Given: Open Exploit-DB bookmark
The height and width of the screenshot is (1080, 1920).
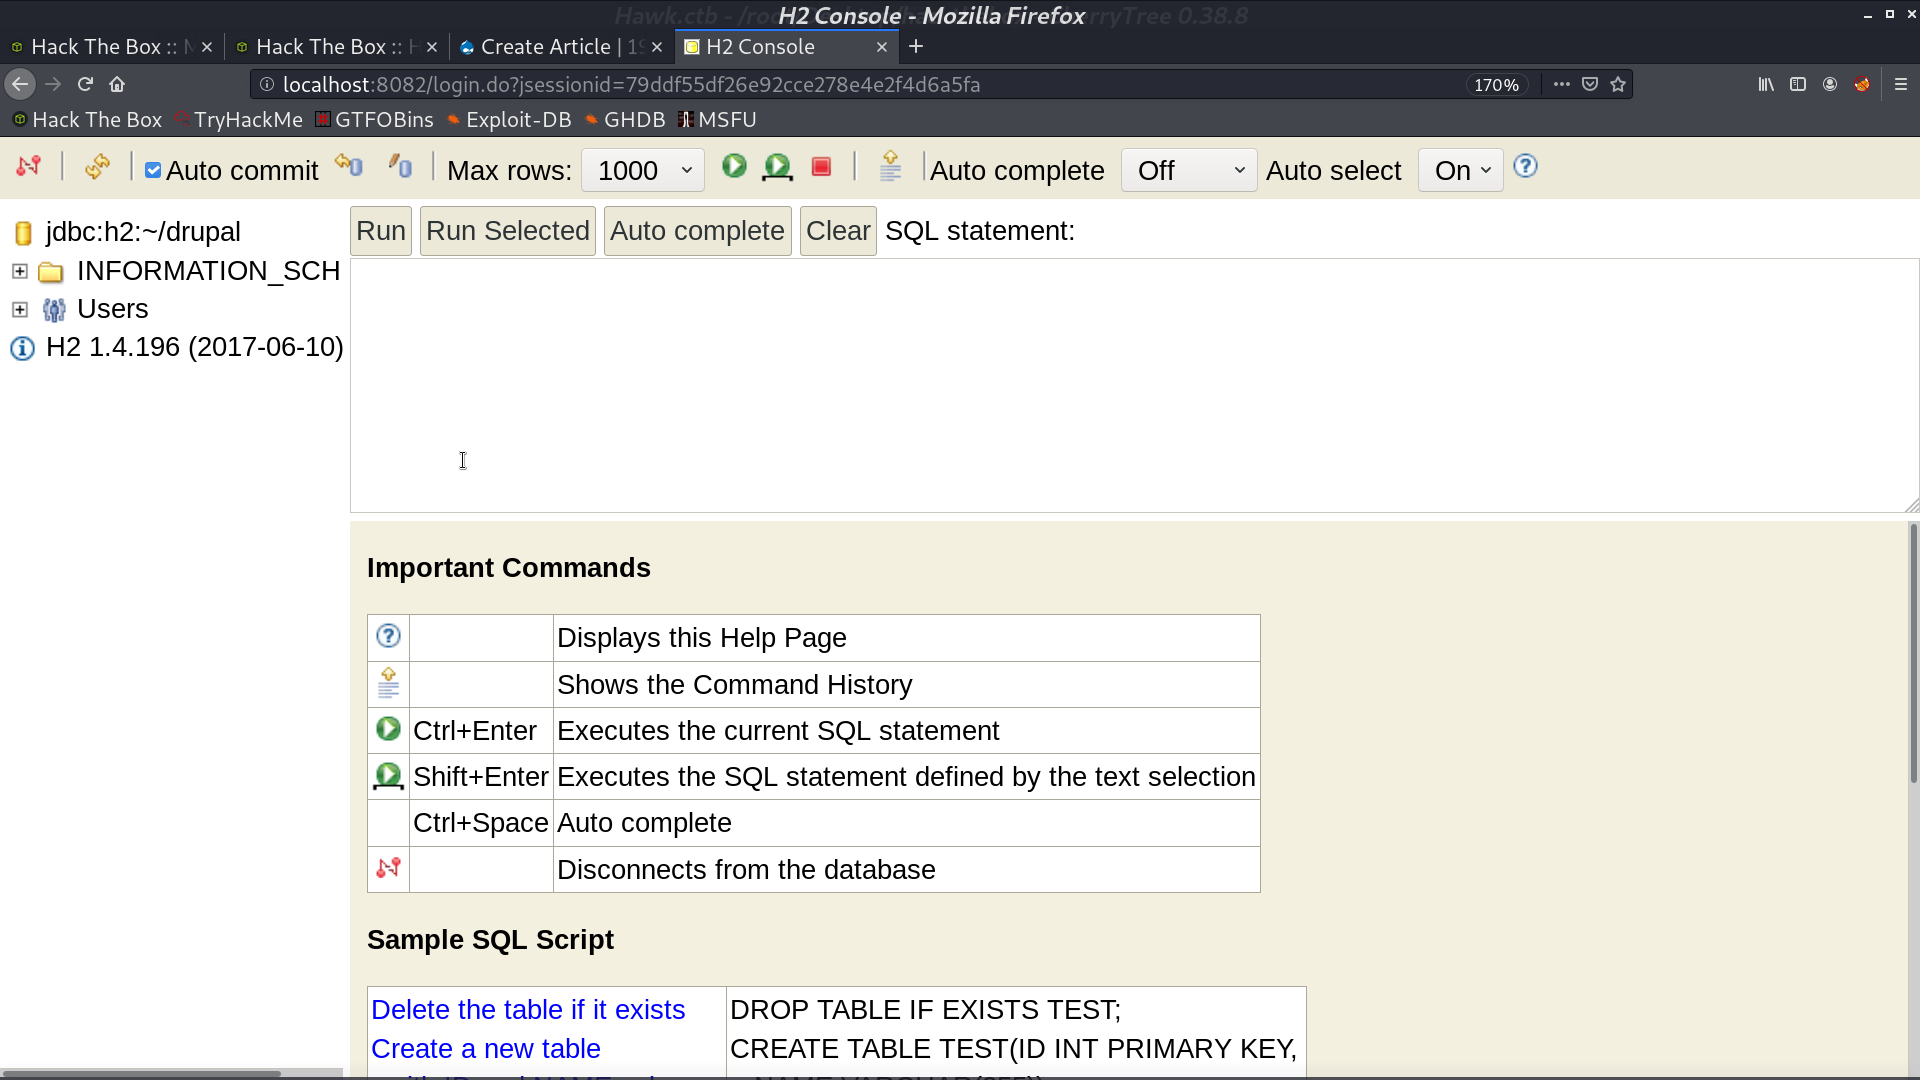Looking at the screenshot, I should point(509,120).
